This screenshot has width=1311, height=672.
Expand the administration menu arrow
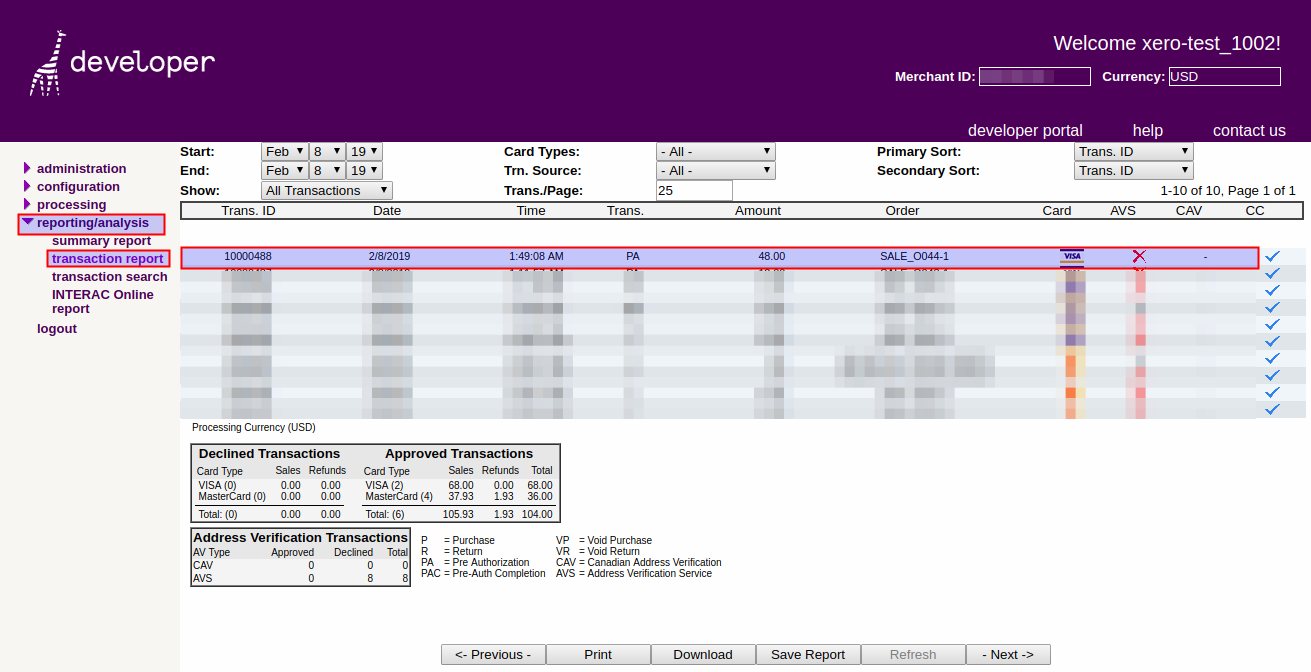(27, 169)
